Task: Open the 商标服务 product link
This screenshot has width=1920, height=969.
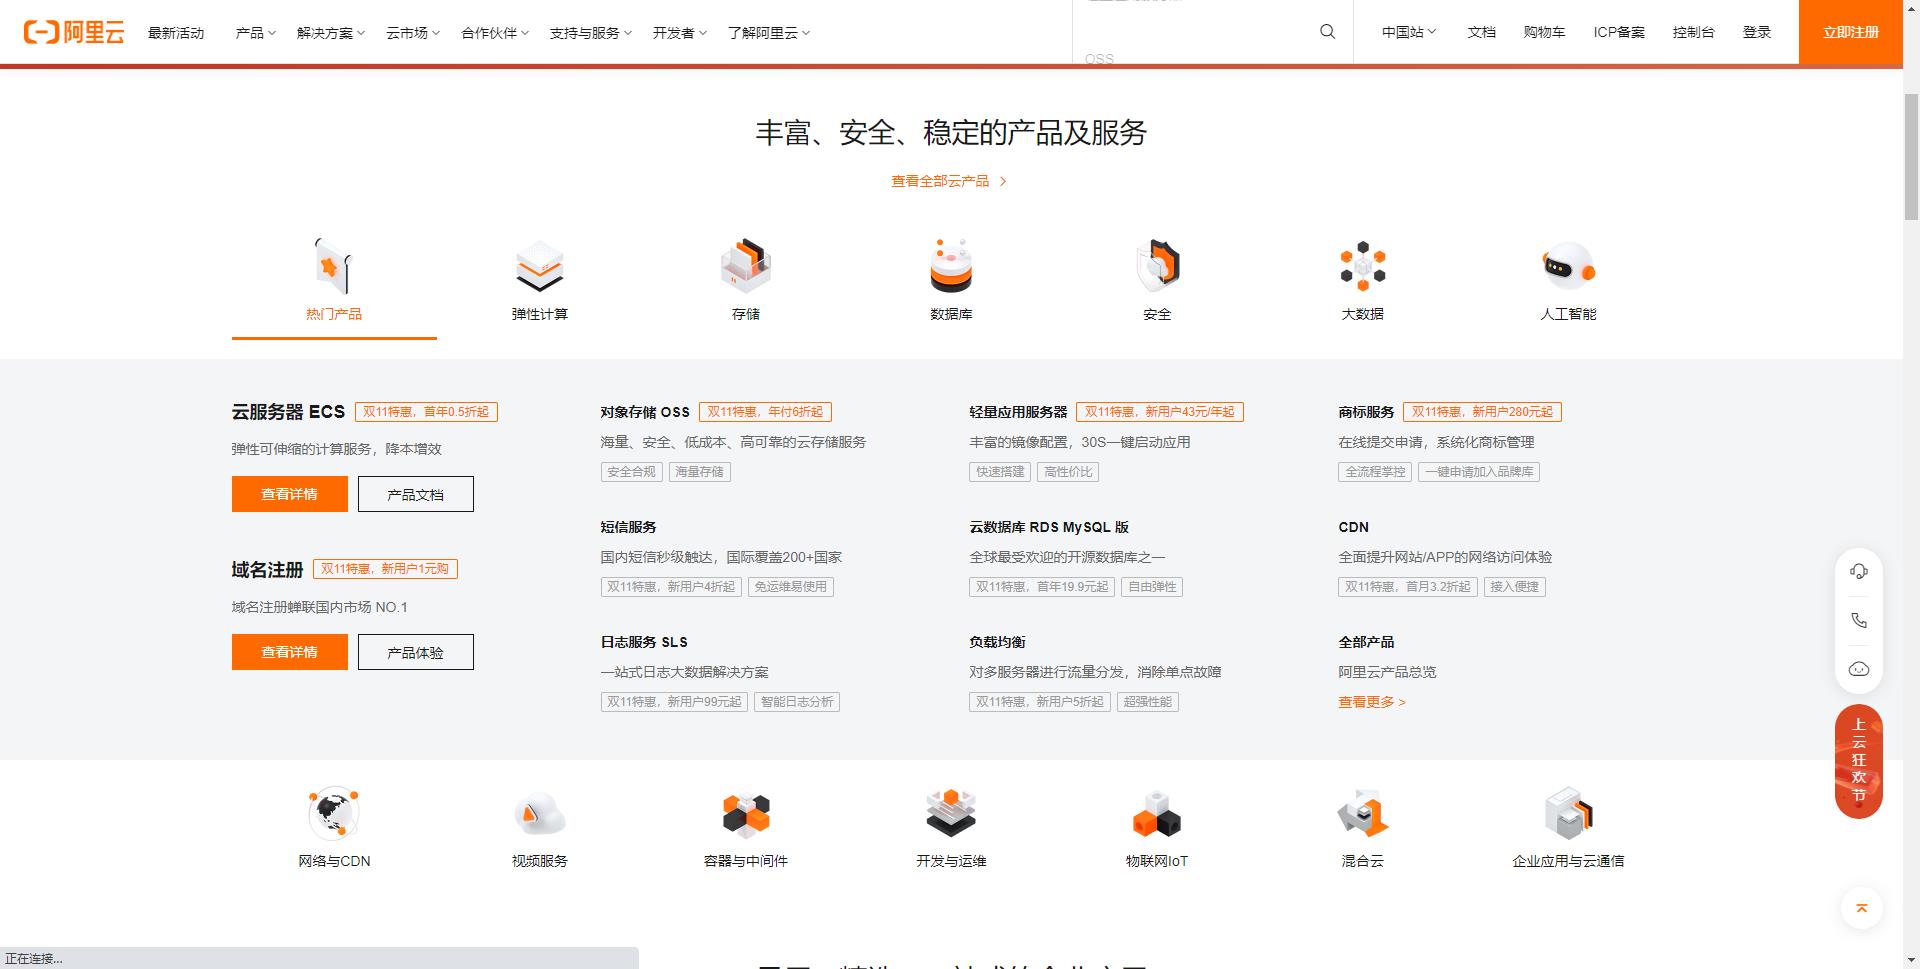Action: 1366,412
